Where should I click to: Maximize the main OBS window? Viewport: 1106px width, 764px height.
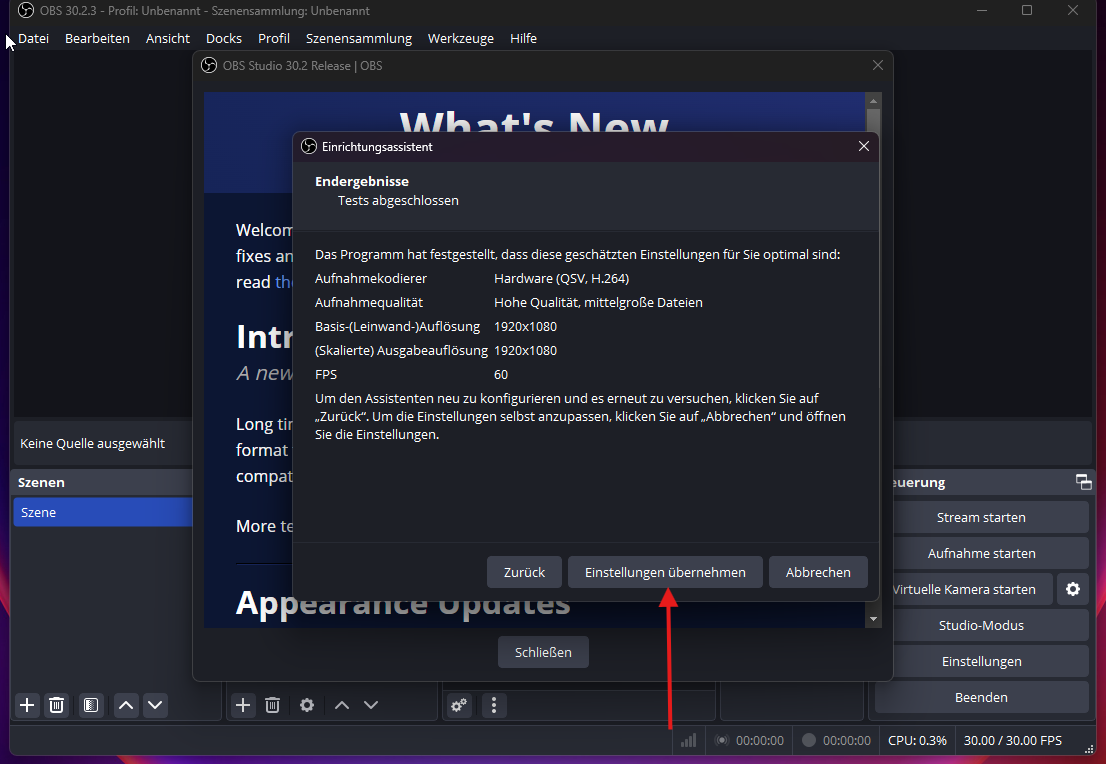coord(1027,11)
